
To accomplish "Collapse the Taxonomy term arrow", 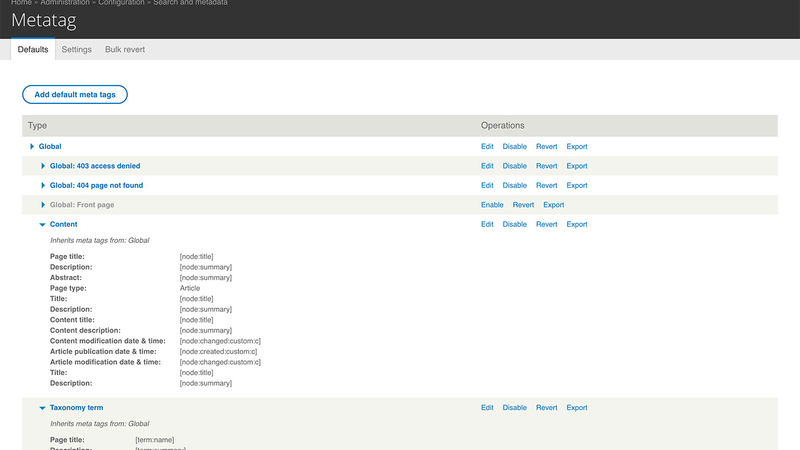I will point(42,408).
